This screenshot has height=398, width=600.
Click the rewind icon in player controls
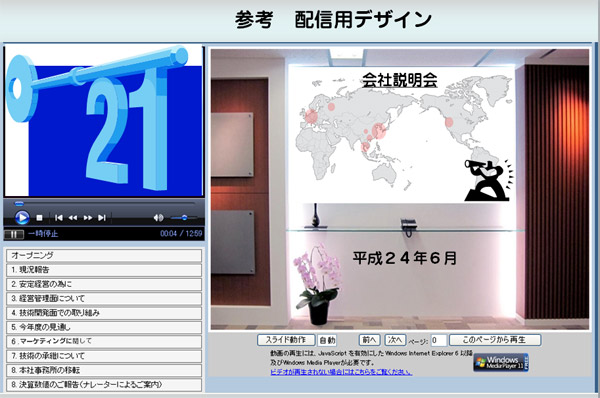click(73, 218)
